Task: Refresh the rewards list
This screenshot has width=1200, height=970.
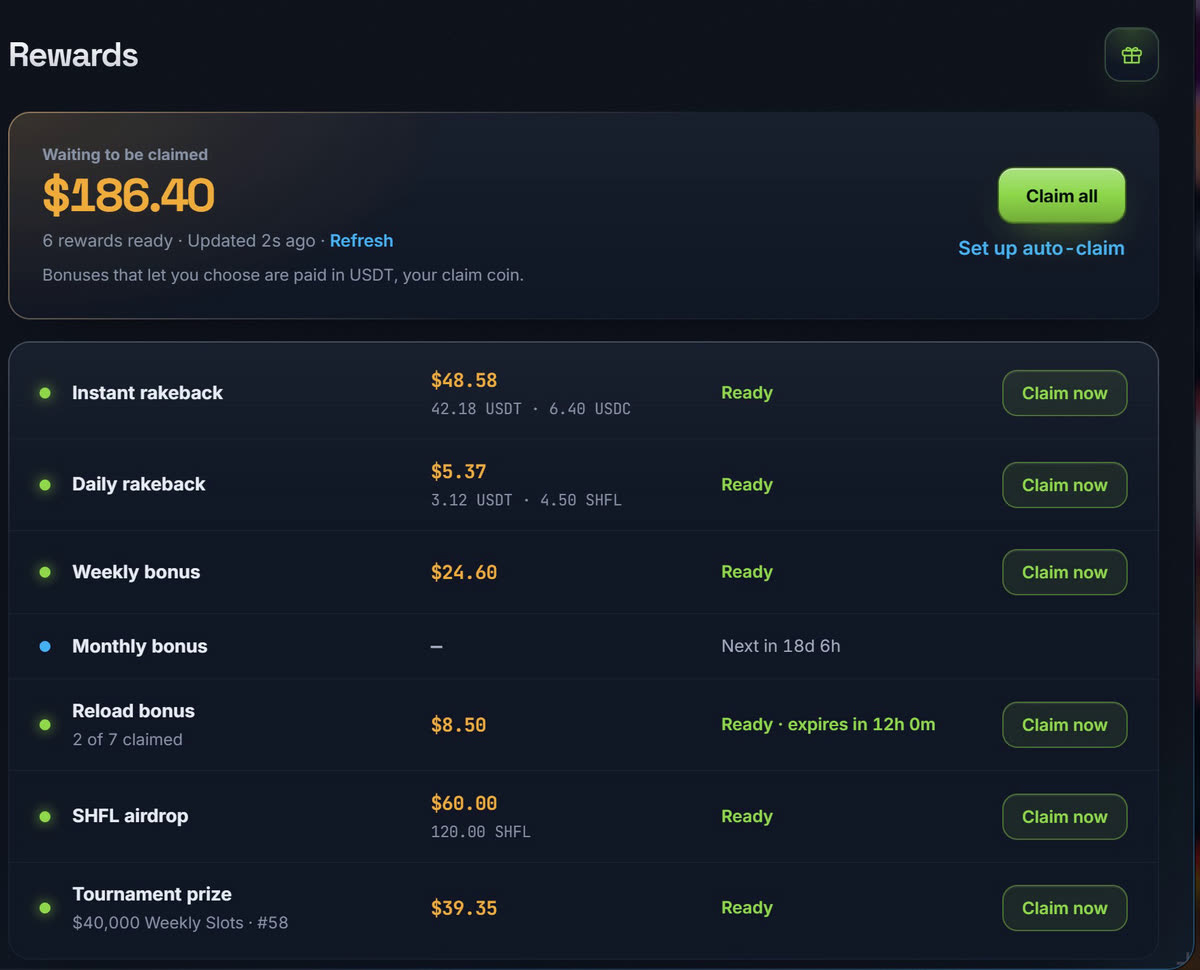Action: 361,241
